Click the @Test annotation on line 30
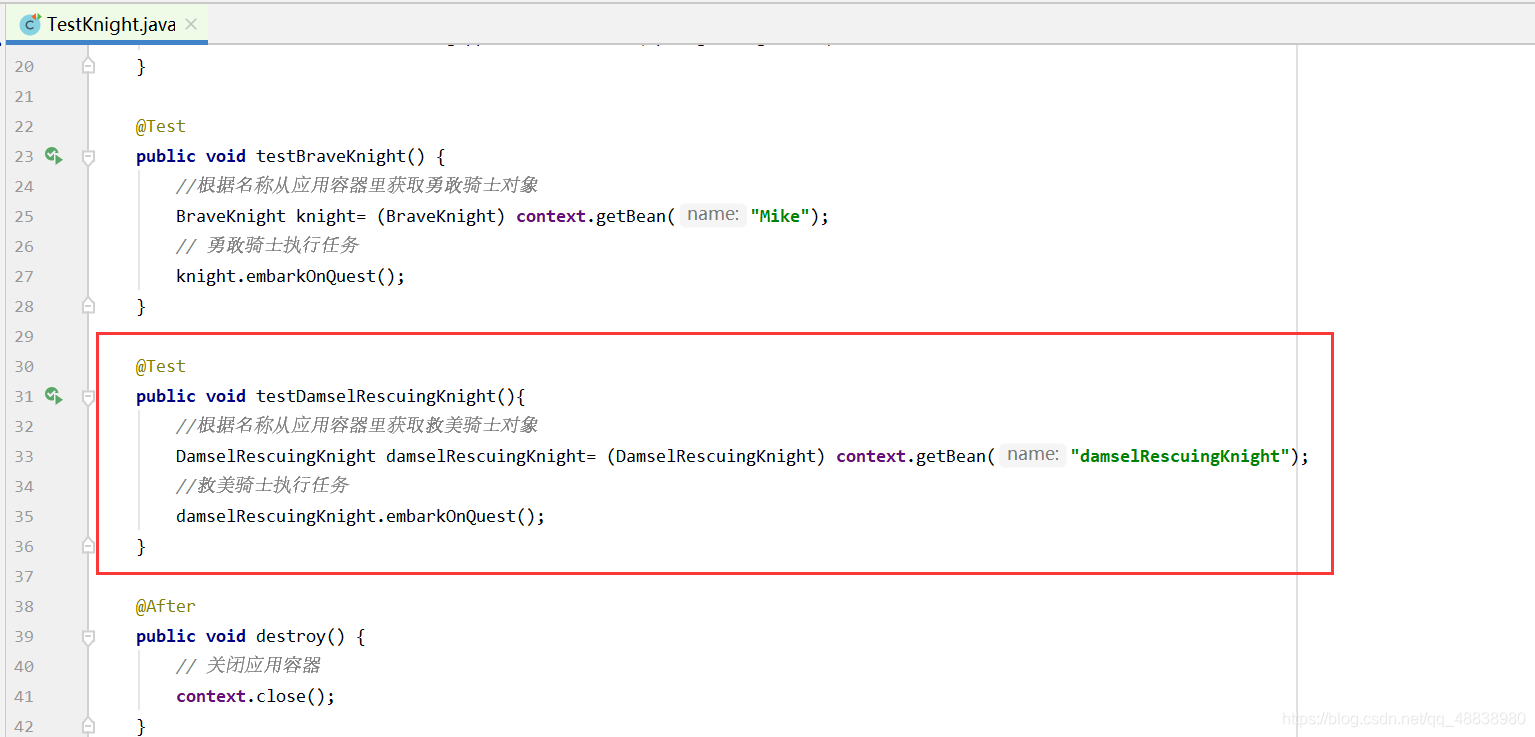 tap(161, 366)
